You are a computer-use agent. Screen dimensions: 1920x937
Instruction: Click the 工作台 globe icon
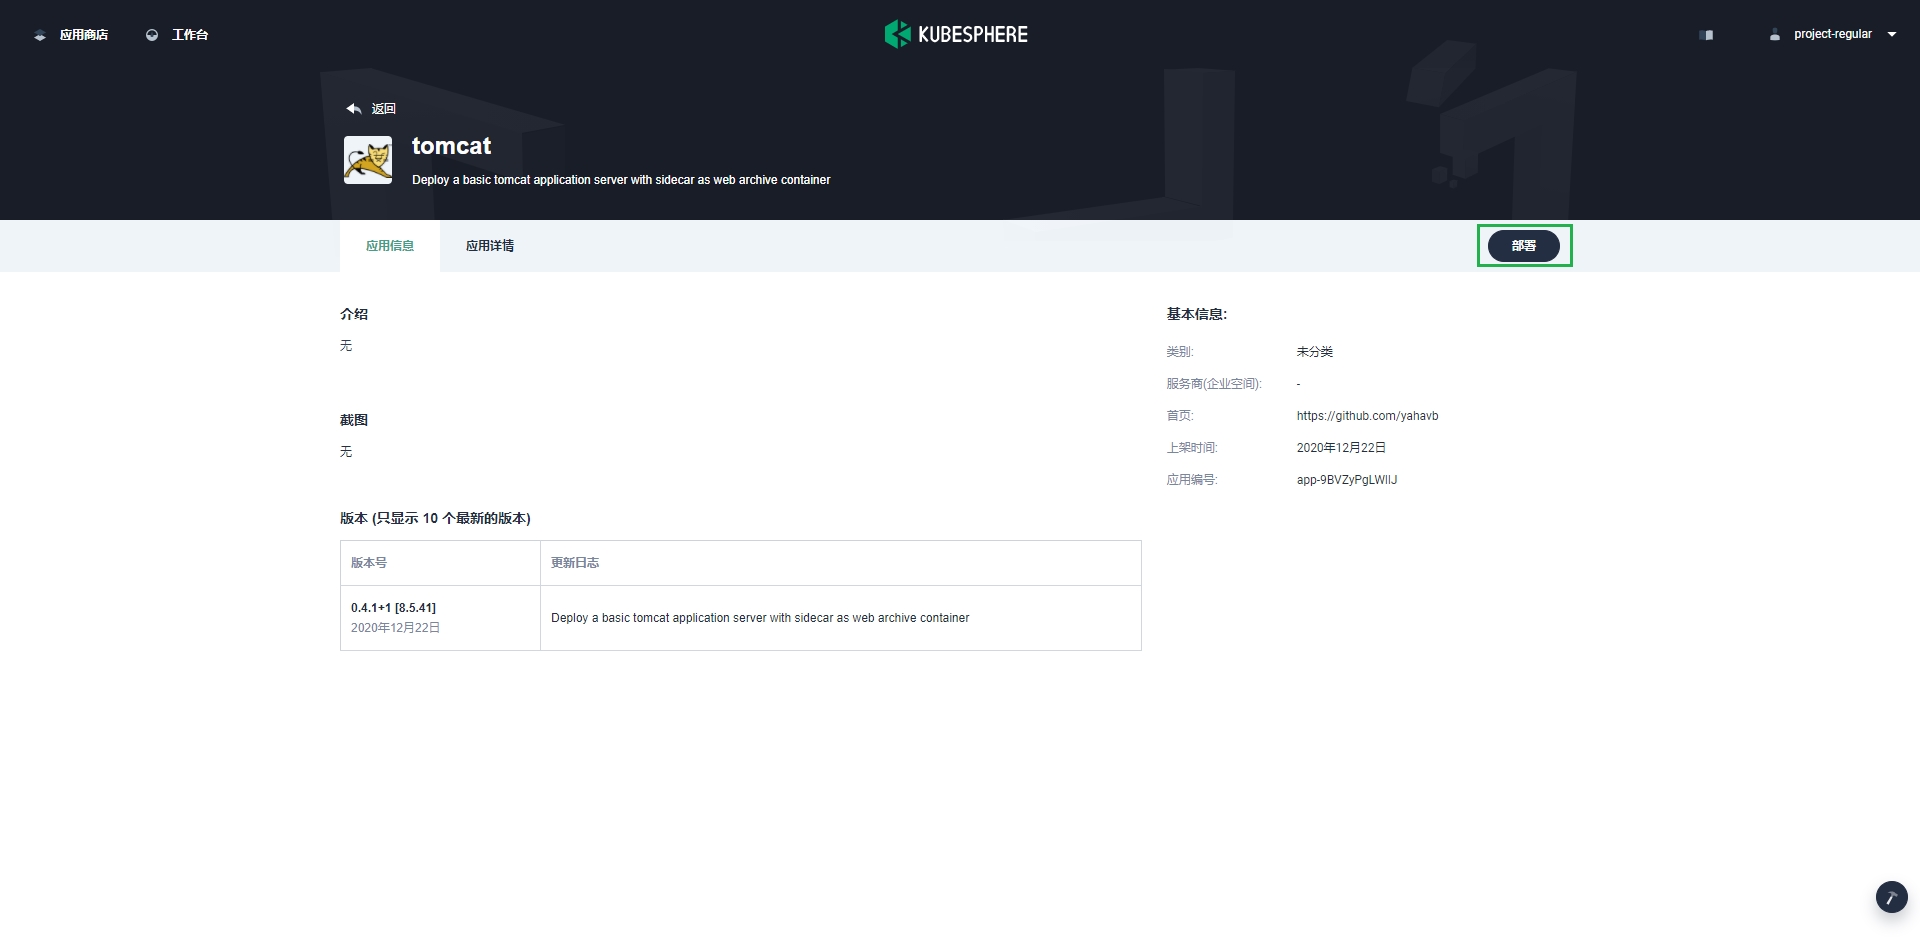point(152,34)
